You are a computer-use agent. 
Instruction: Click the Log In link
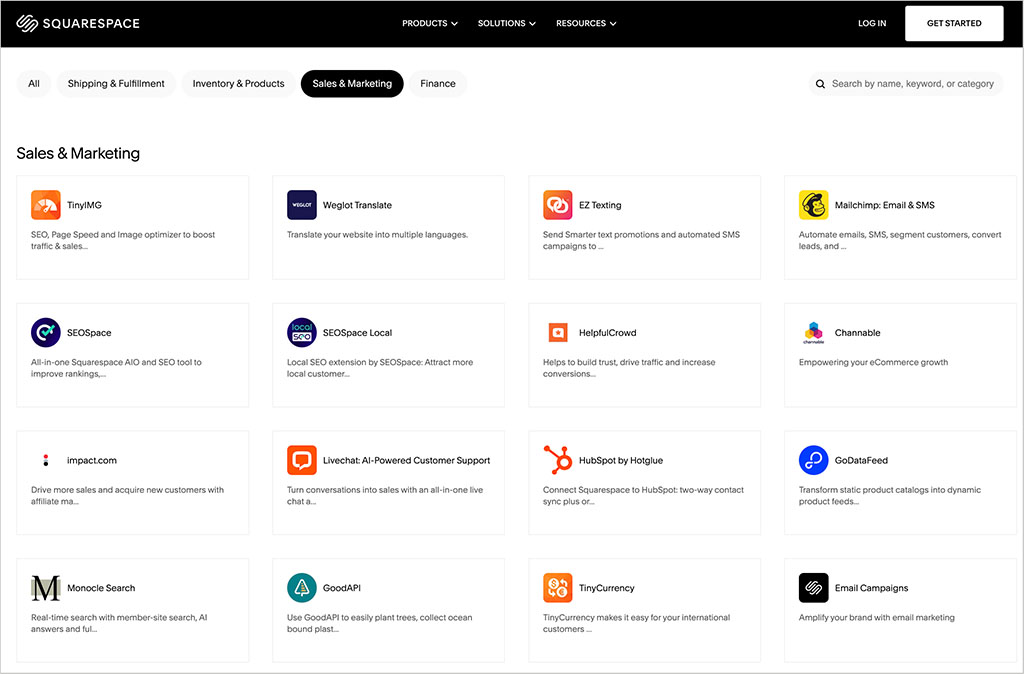point(872,24)
